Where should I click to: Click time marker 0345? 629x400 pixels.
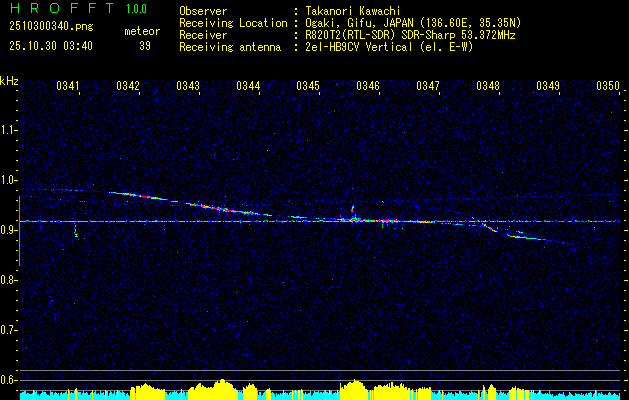pos(308,85)
